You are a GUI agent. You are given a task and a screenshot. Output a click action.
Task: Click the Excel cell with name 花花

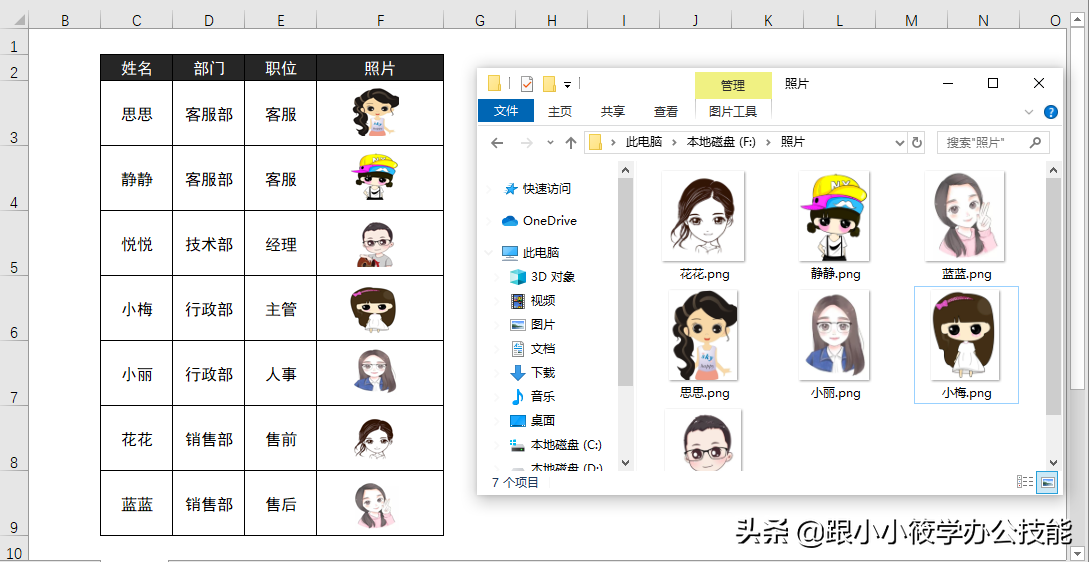click(x=136, y=439)
